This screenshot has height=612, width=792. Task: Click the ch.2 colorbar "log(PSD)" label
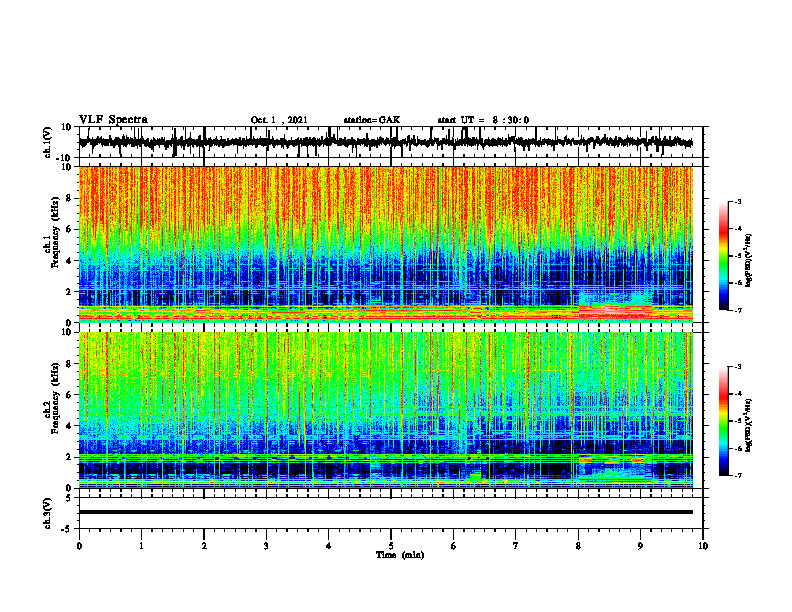pos(749,426)
